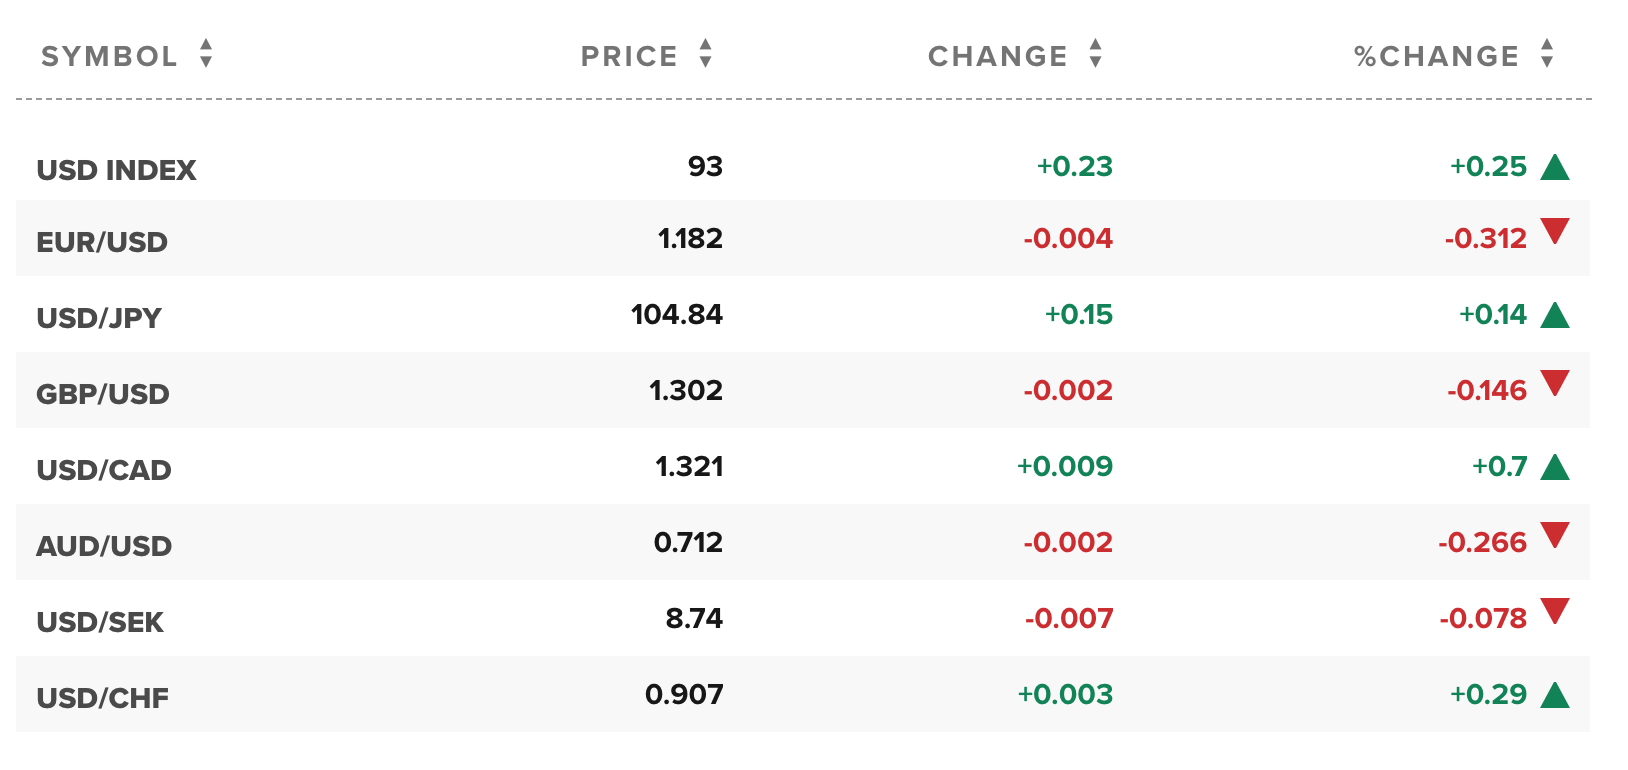Open the GBP/USD symbol
1628x770 pixels.
(103, 394)
